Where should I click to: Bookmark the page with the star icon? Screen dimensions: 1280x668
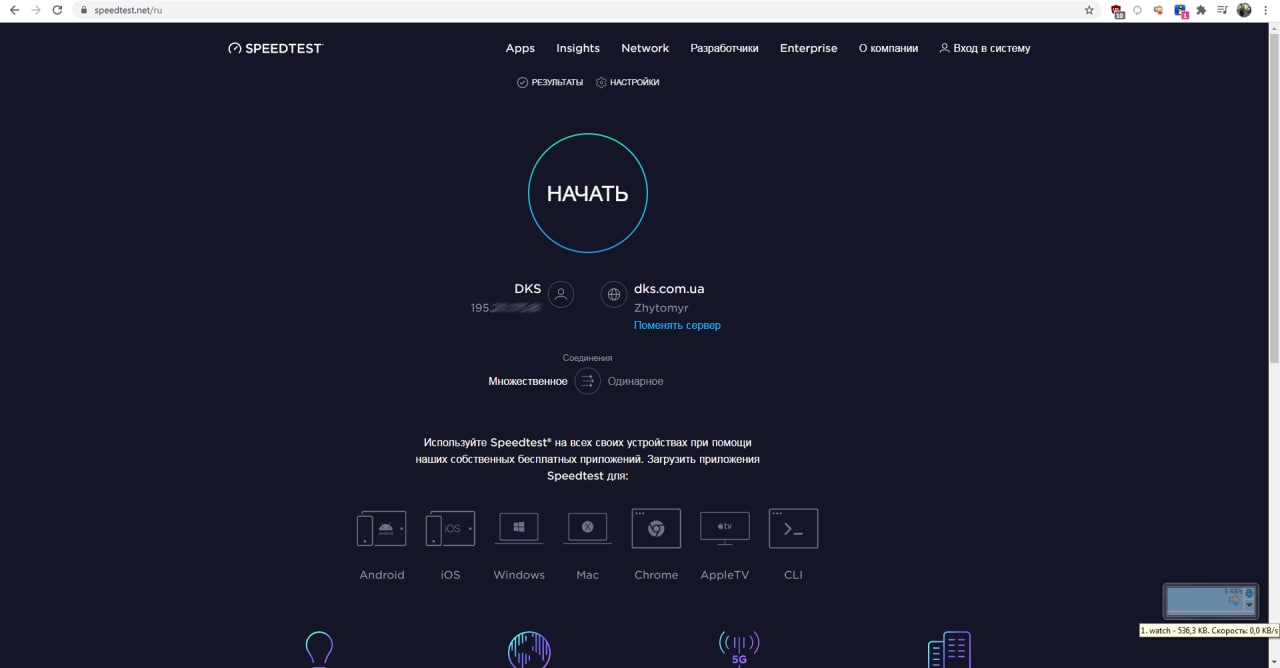point(1089,10)
